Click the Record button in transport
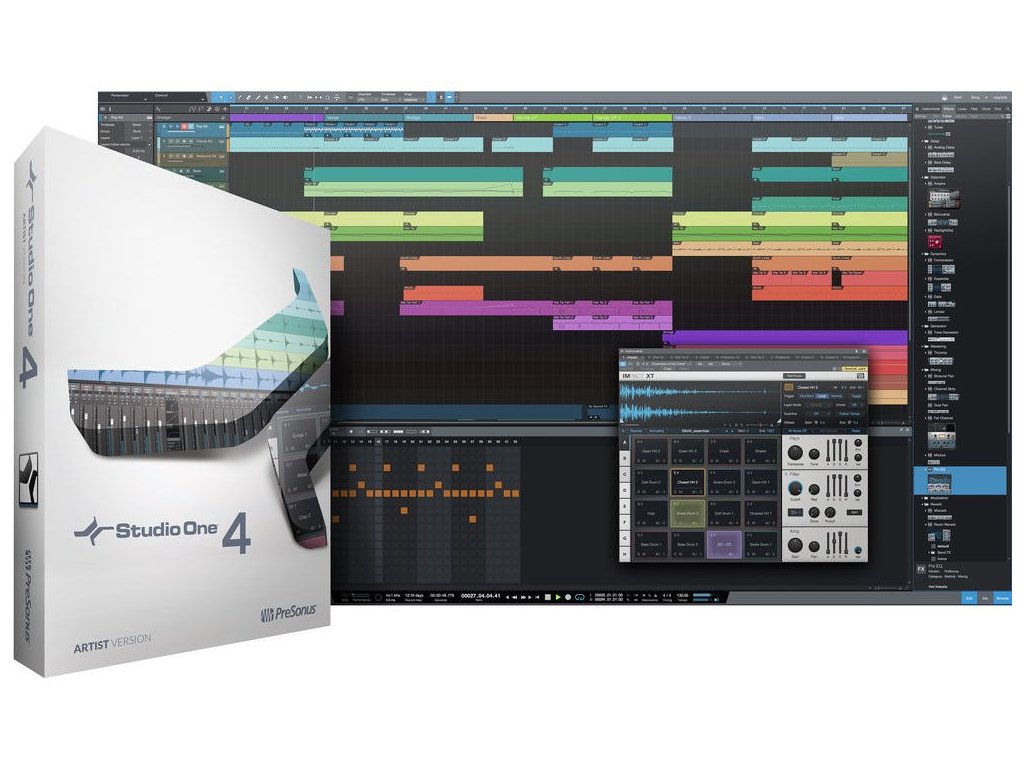Viewport: 1024px width, 768px height. tap(568, 597)
